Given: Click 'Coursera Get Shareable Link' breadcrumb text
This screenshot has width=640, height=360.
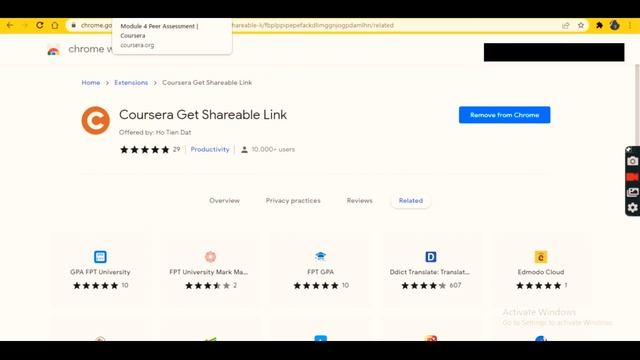Looking at the screenshot, I should point(207,82).
